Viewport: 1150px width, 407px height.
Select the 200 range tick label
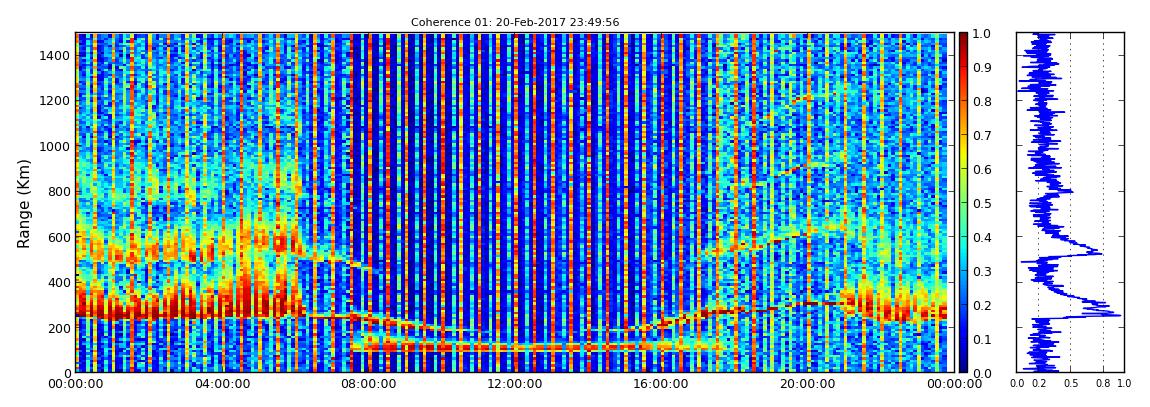[58, 328]
